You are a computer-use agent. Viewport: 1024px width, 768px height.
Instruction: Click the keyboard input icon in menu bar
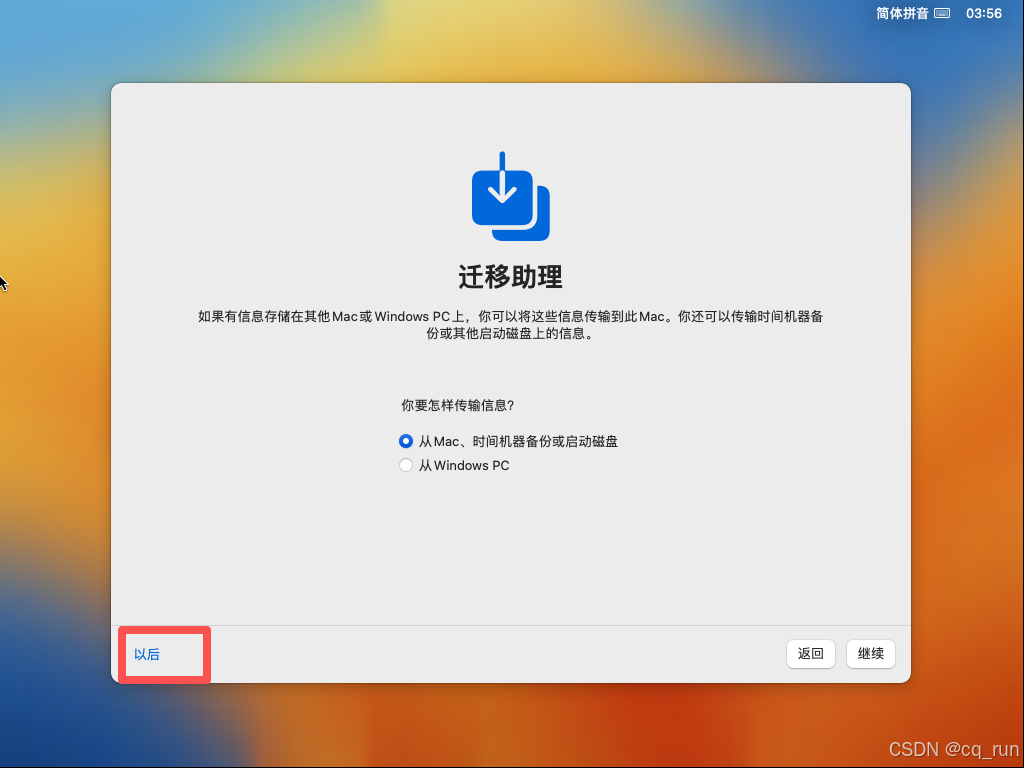(x=942, y=13)
